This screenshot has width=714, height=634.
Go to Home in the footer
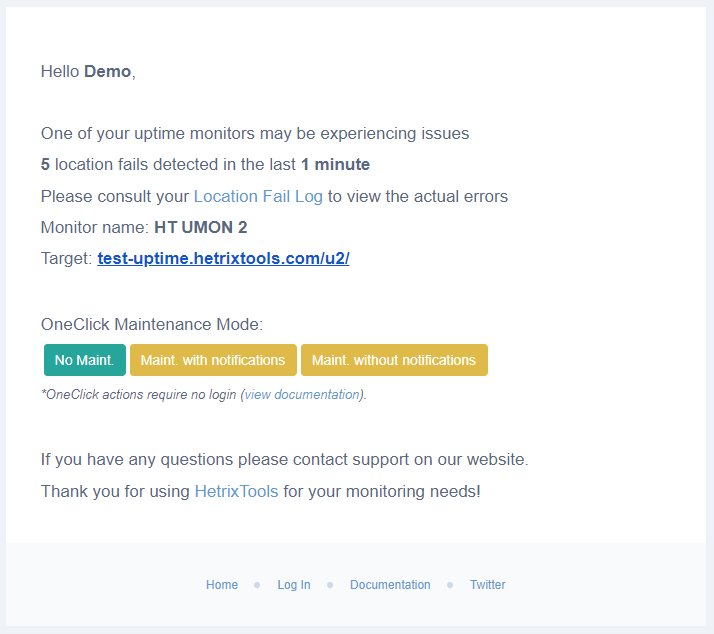(222, 585)
